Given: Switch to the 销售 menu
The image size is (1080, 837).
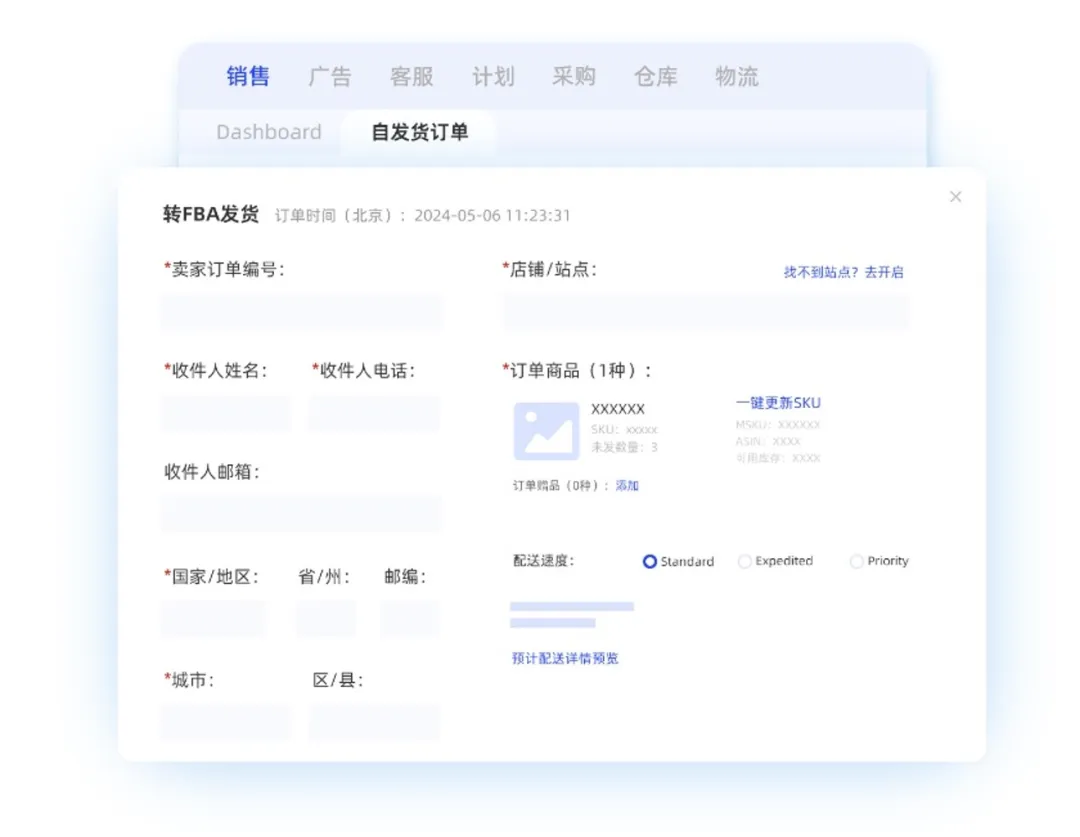Looking at the screenshot, I should [248, 77].
